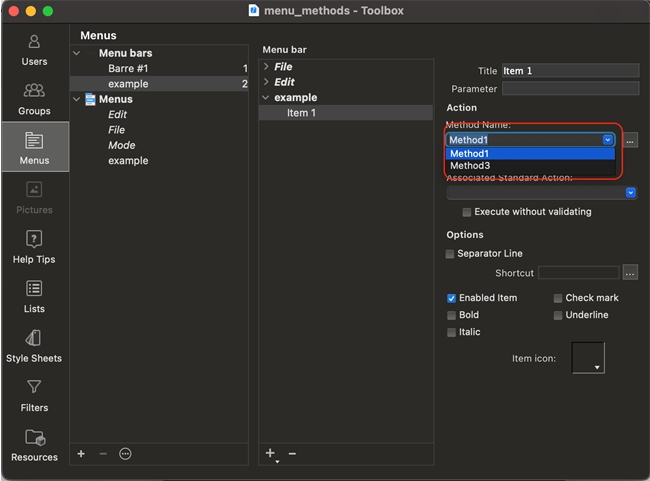The image size is (650, 481).
Task: Open the Lists section in sidebar
Action: (x=35, y=296)
